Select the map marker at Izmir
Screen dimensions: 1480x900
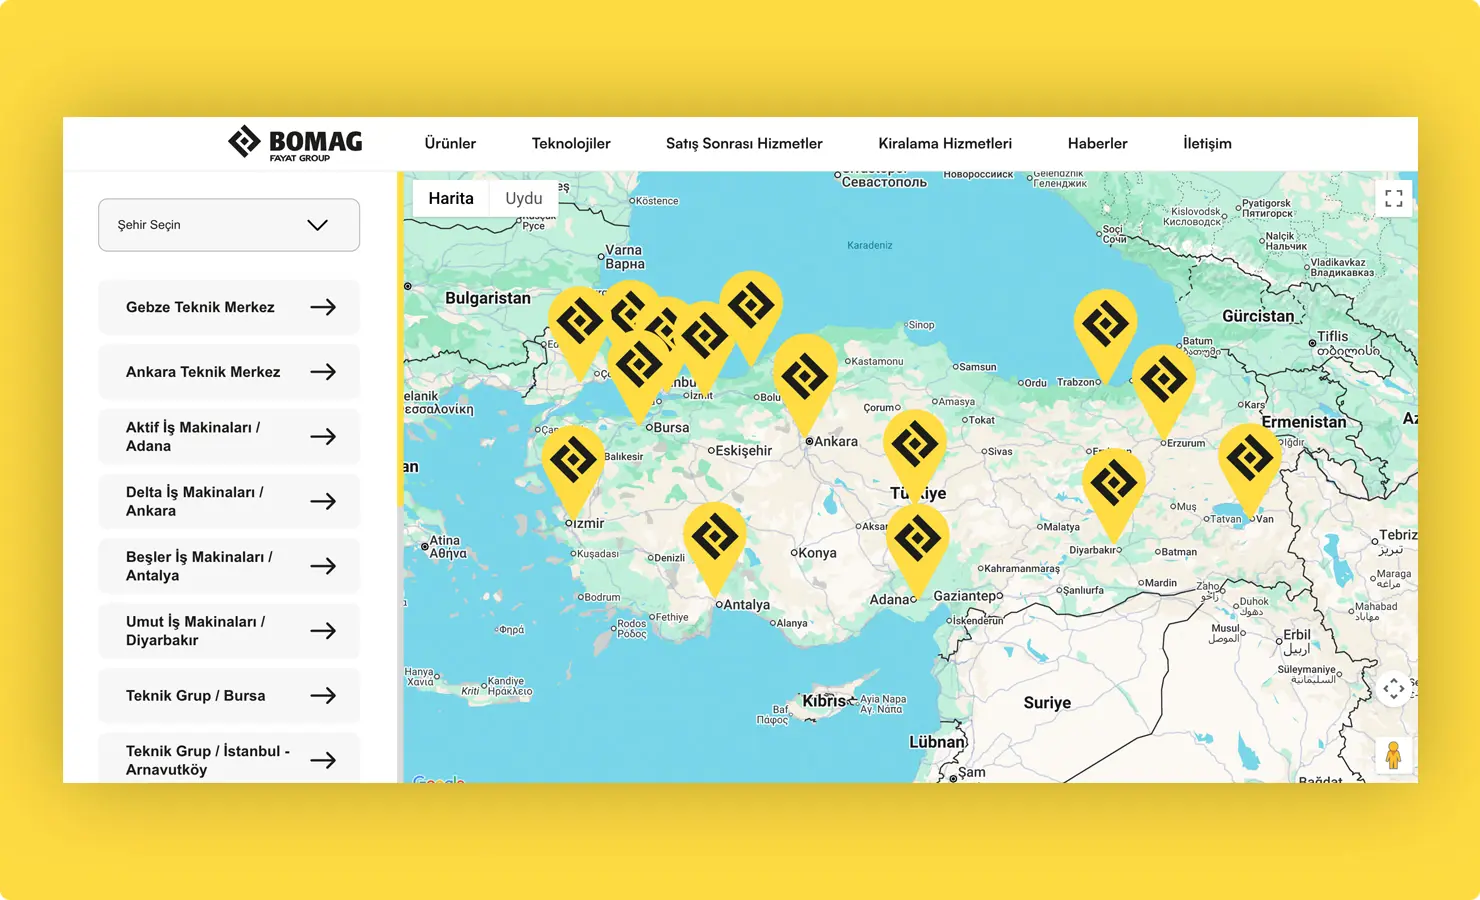coord(573,462)
